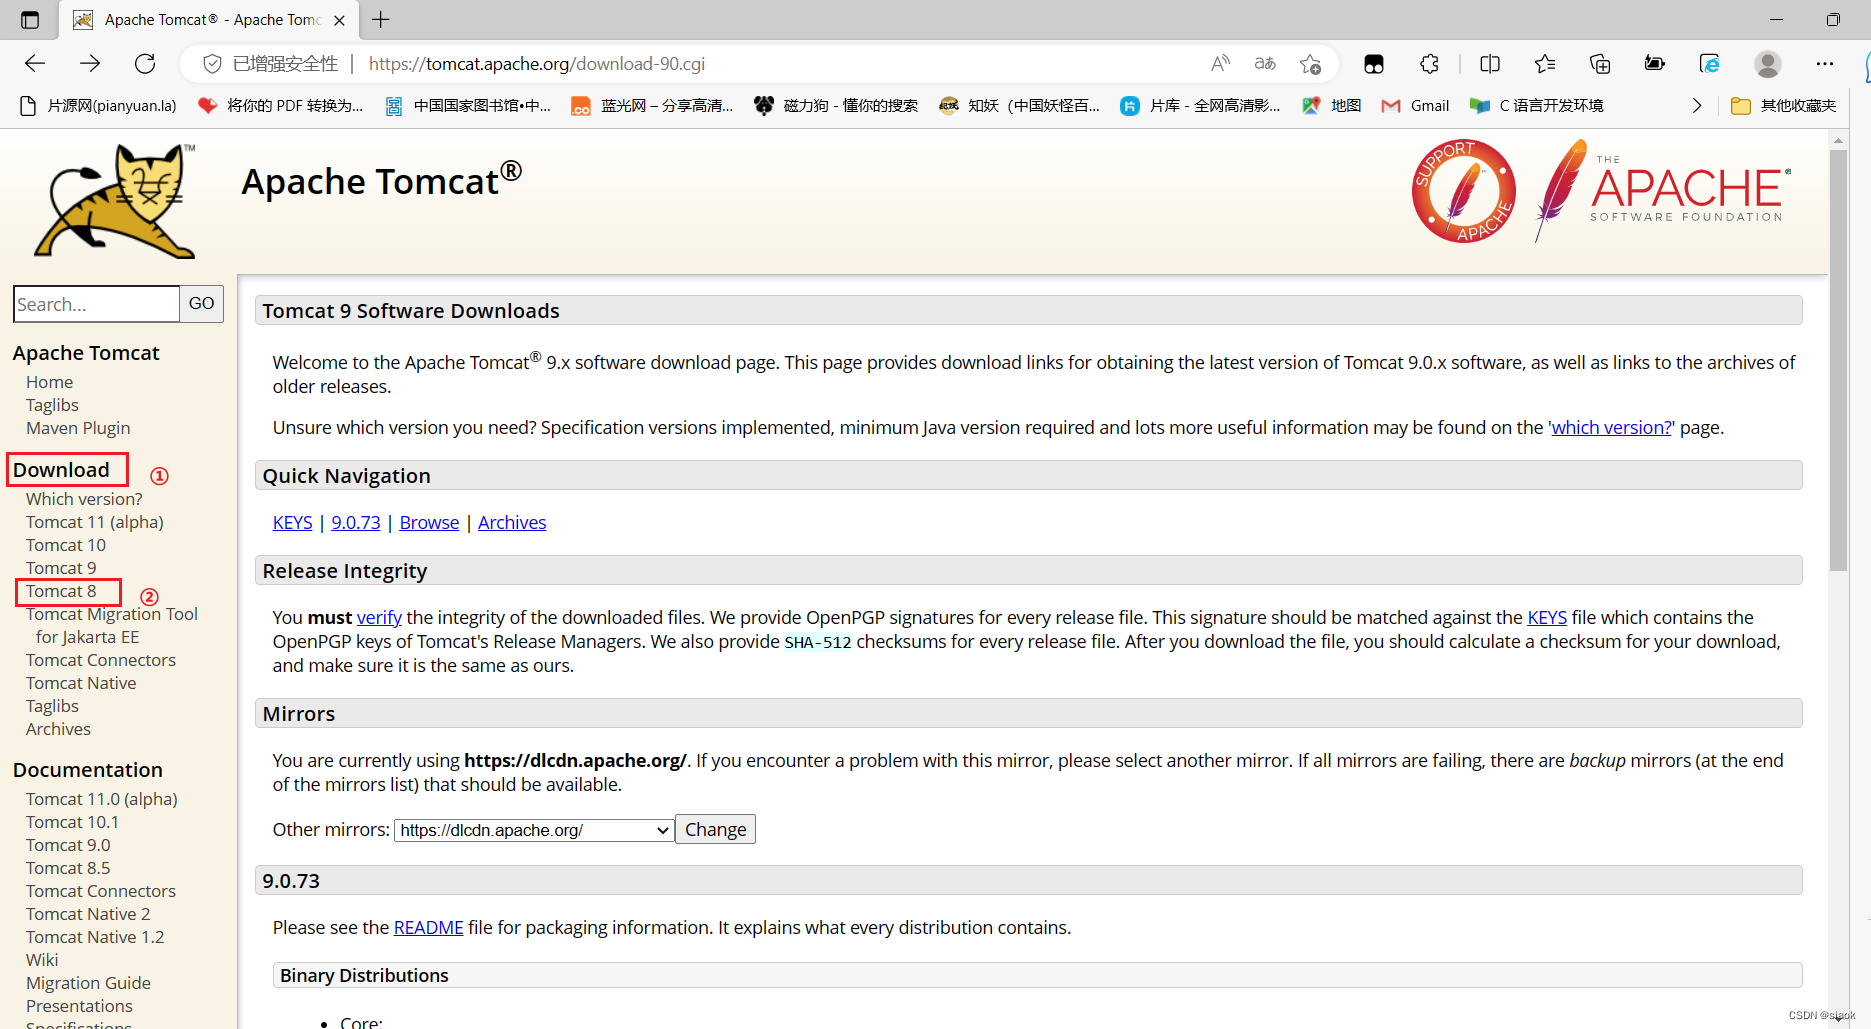Click the Change mirror button
The height and width of the screenshot is (1029, 1871).
click(715, 830)
